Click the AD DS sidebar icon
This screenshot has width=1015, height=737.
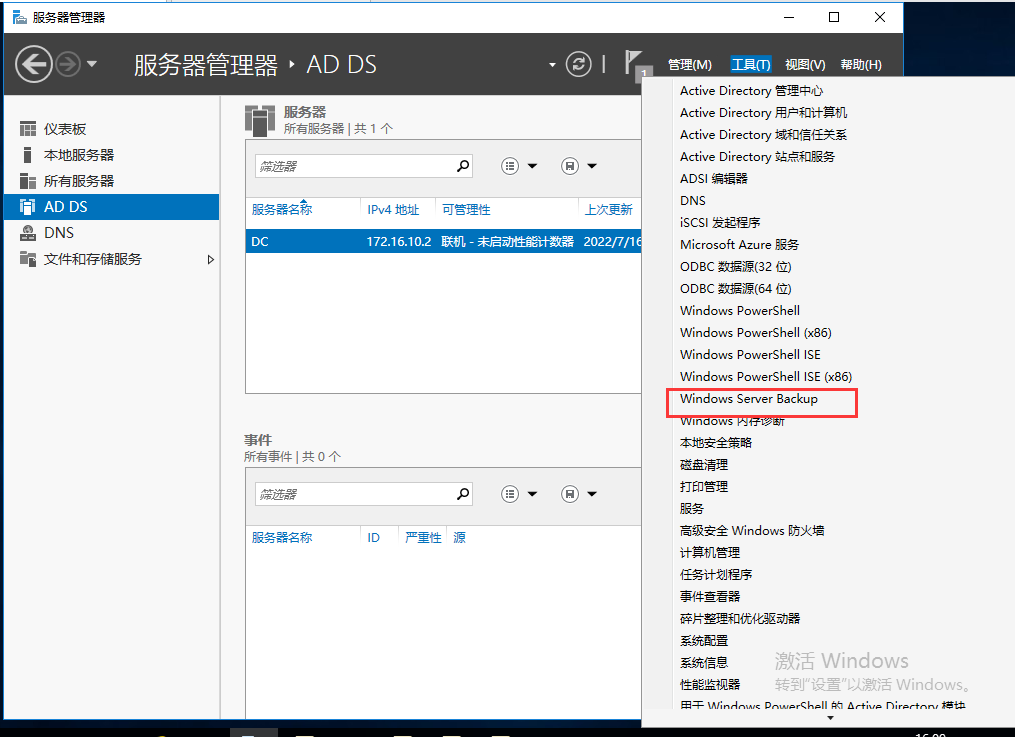click(28, 206)
